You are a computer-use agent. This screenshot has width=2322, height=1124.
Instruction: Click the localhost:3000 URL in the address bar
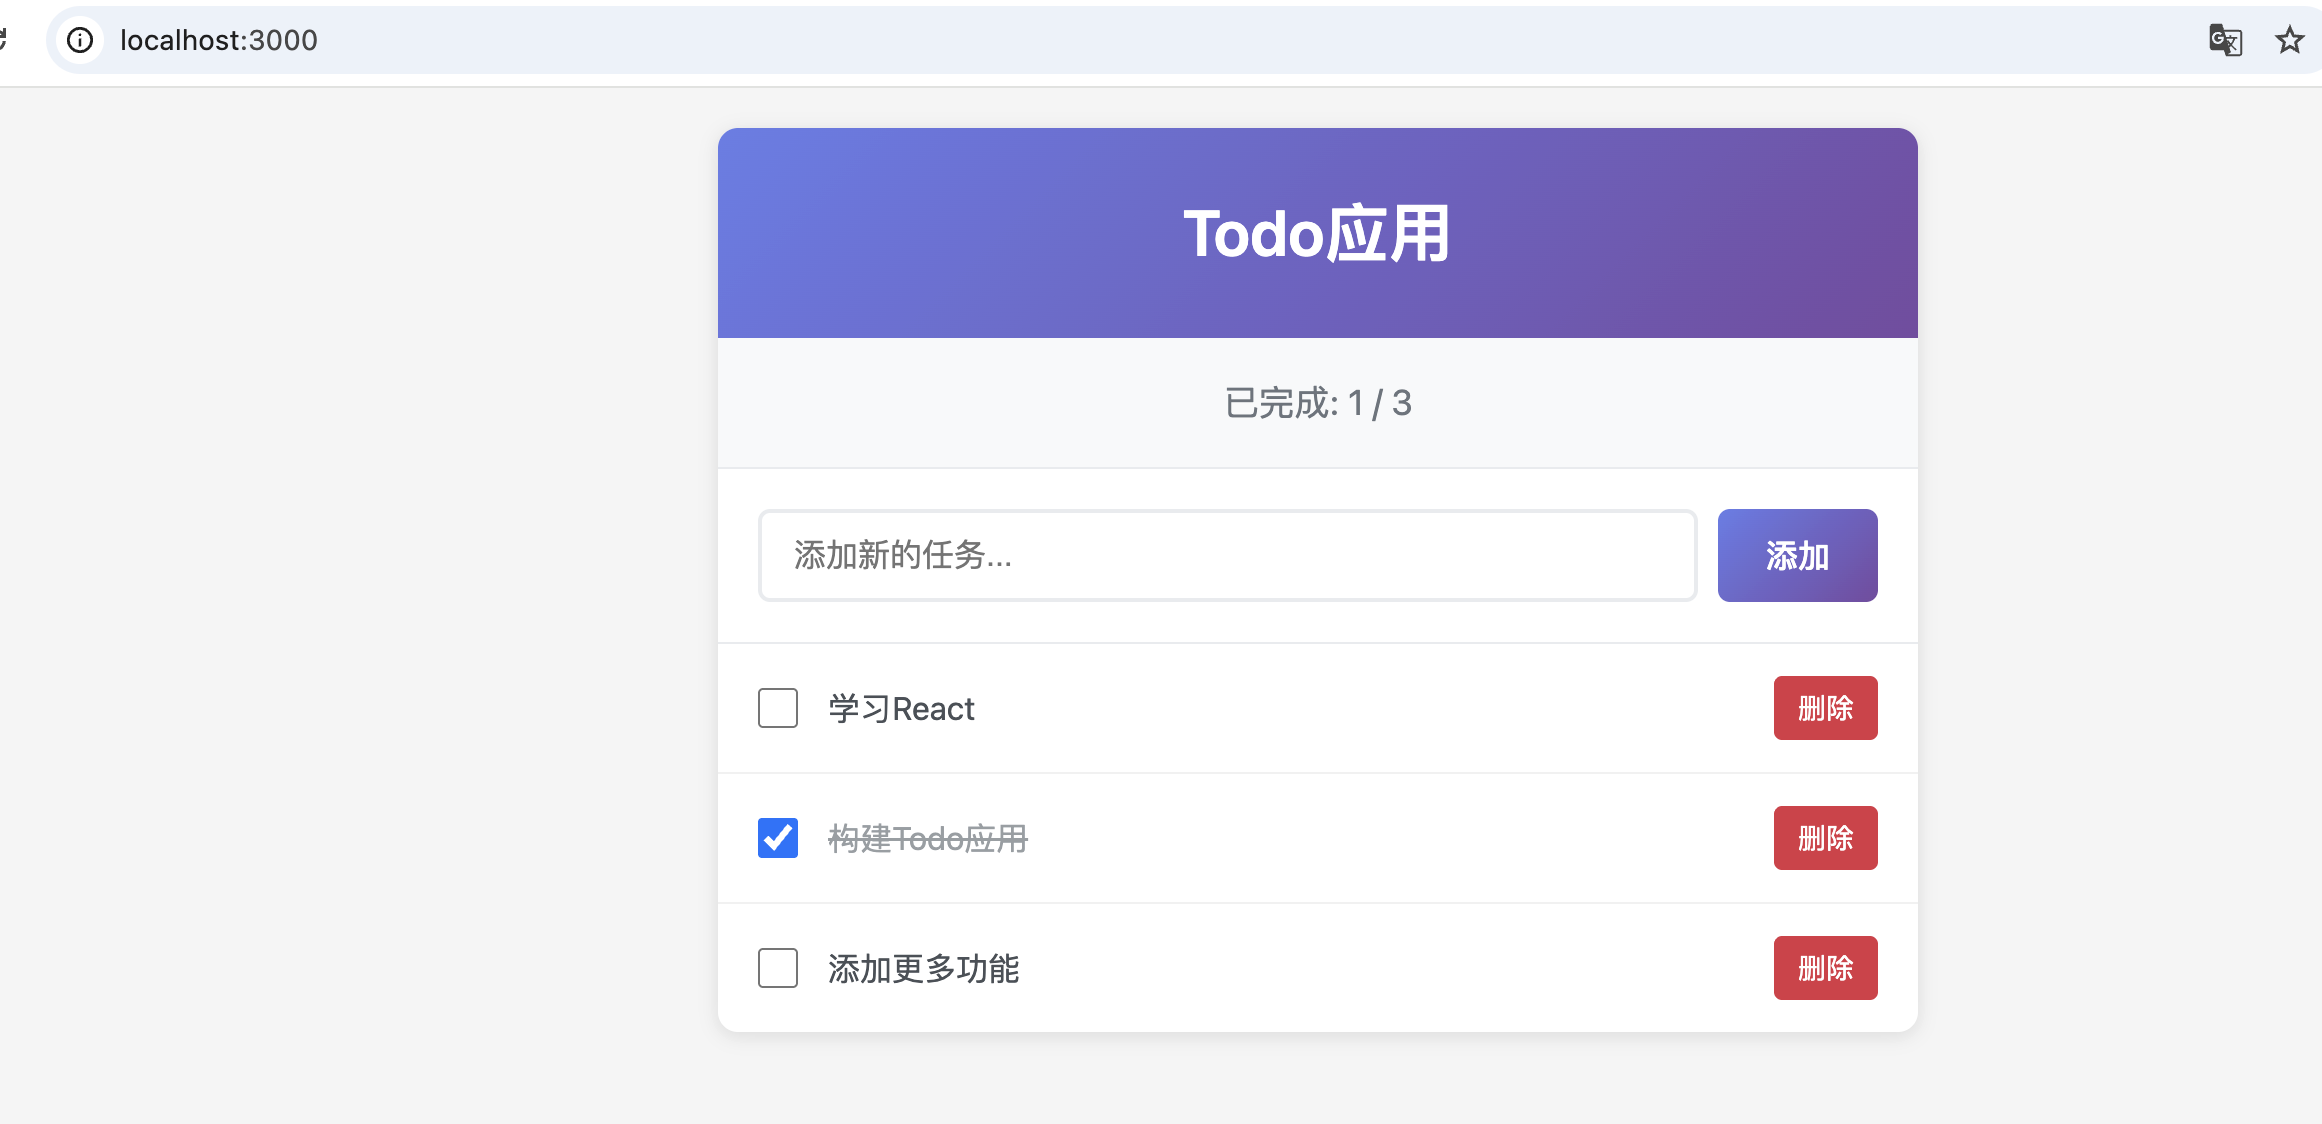(219, 40)
